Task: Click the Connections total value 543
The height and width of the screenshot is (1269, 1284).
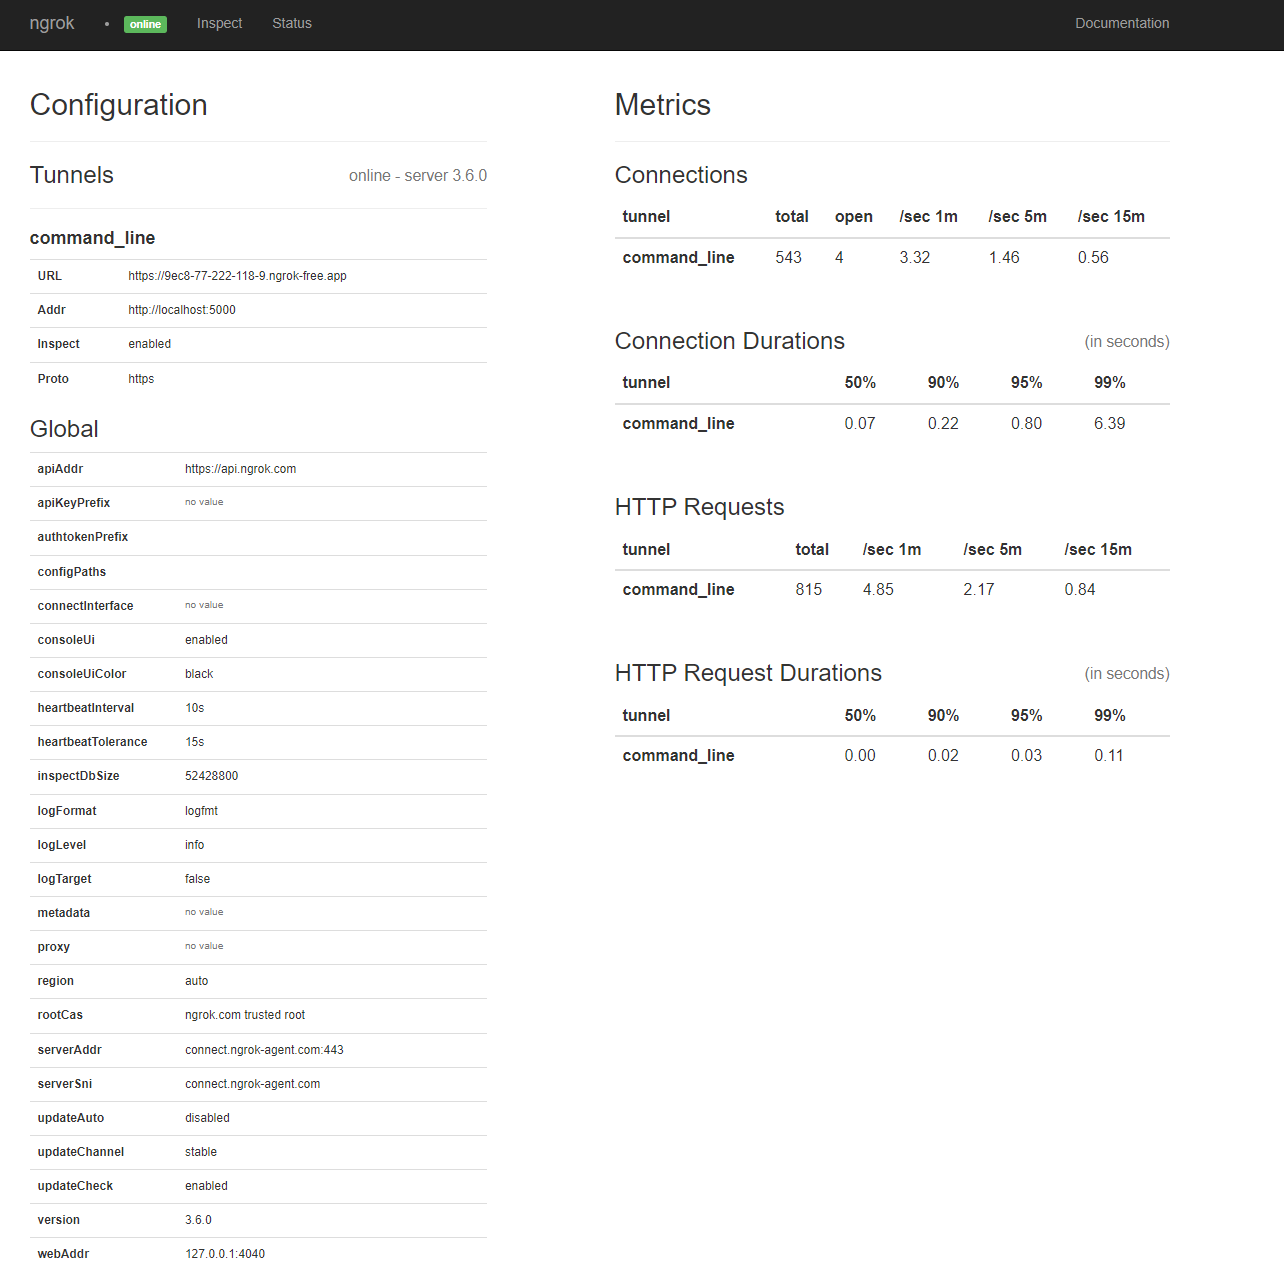Action: tap(788, 258)
